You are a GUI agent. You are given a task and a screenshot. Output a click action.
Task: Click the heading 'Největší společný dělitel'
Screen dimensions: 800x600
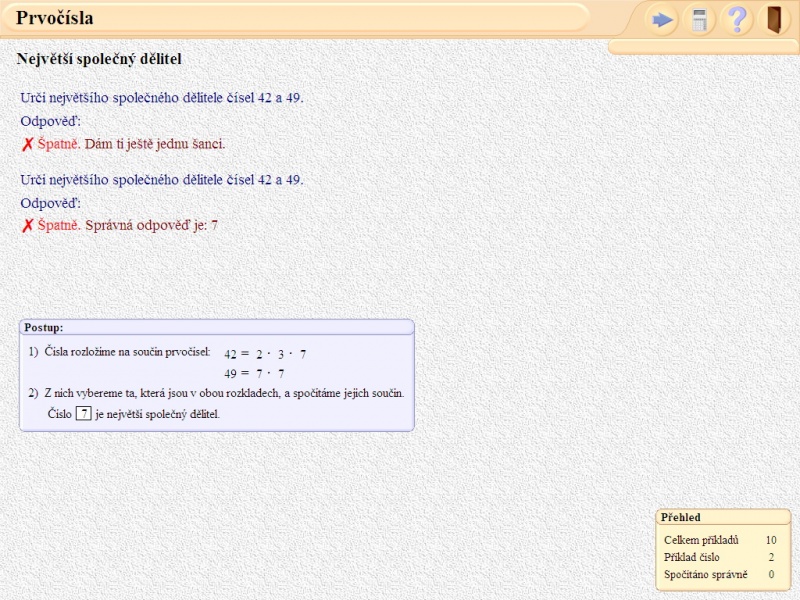(x=99, y=59)
